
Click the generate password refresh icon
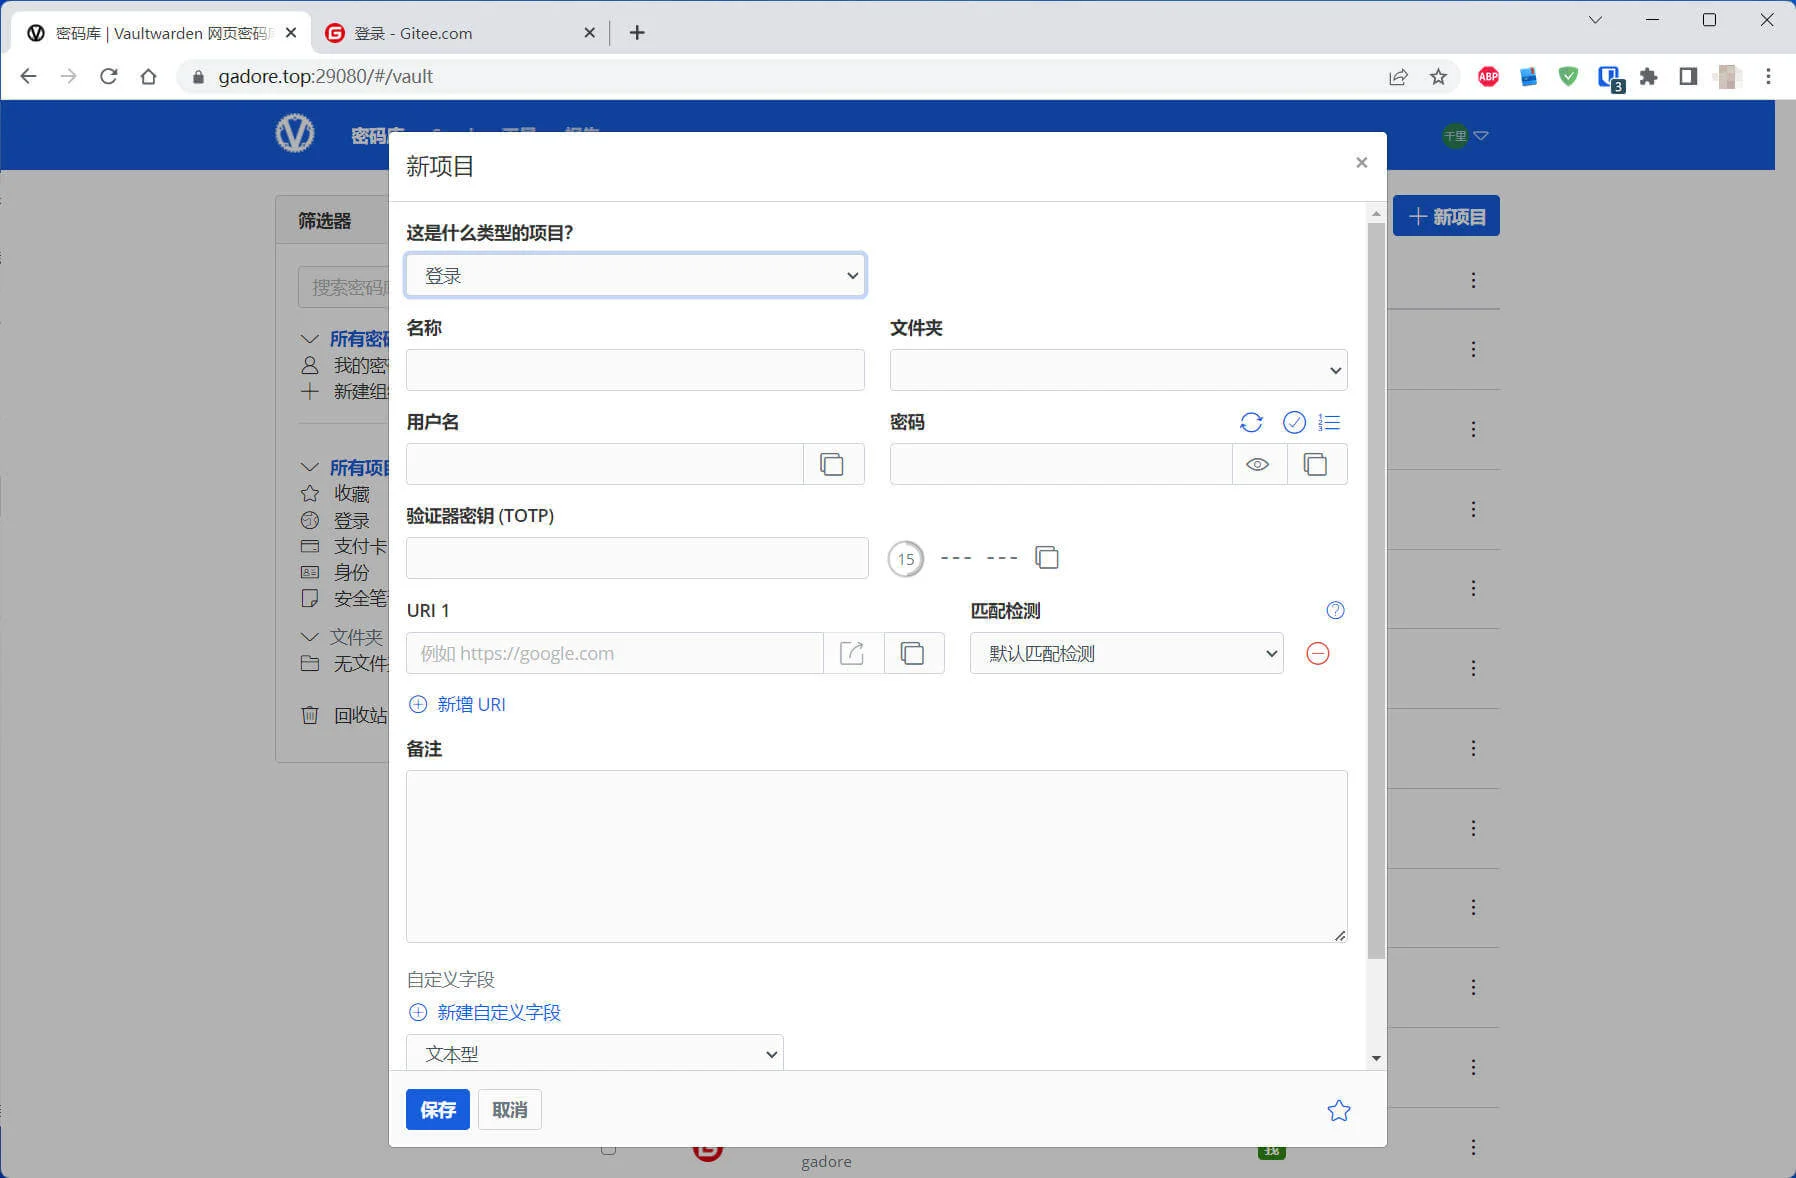1251,422
